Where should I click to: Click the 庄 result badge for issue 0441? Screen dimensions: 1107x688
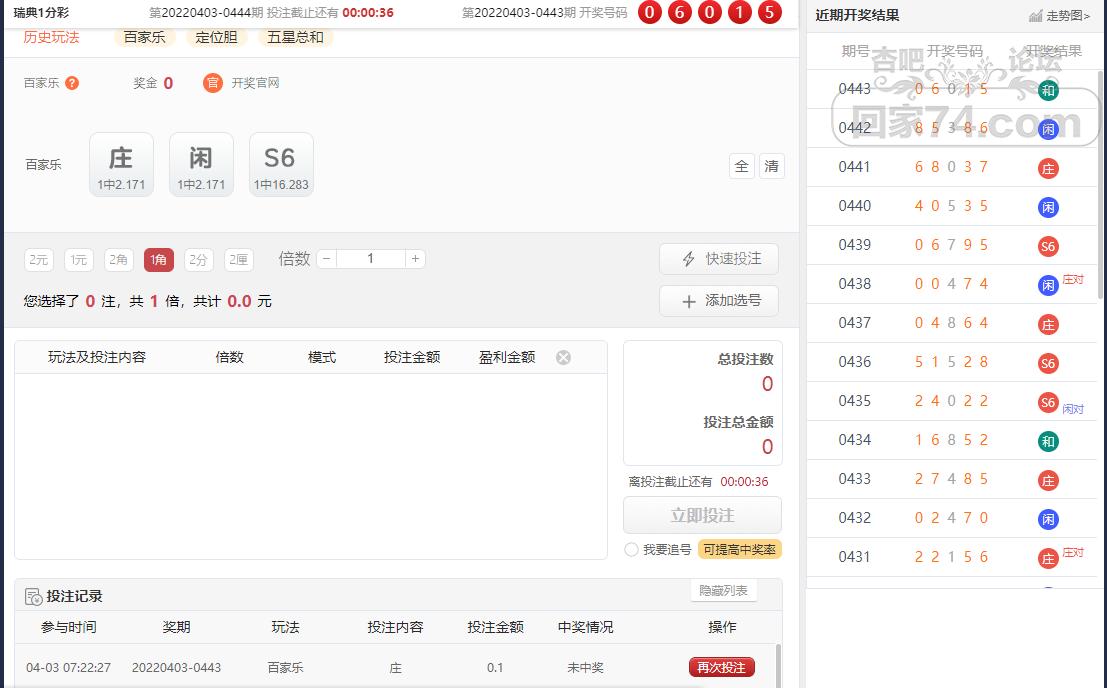(x=1048, y=169)
